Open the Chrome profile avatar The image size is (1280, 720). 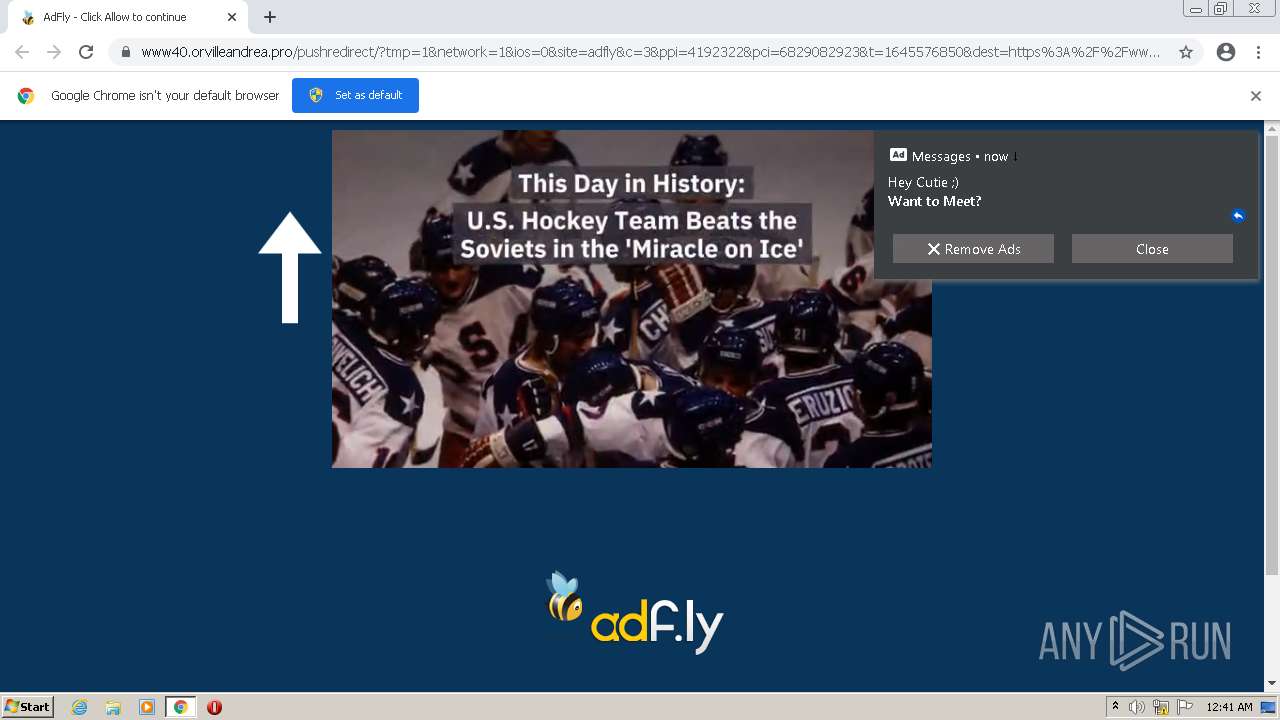(1226, 52)
